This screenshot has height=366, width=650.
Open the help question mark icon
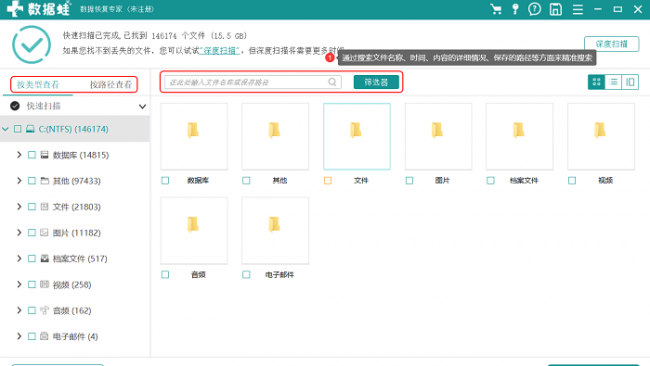(x=534, y=9)
